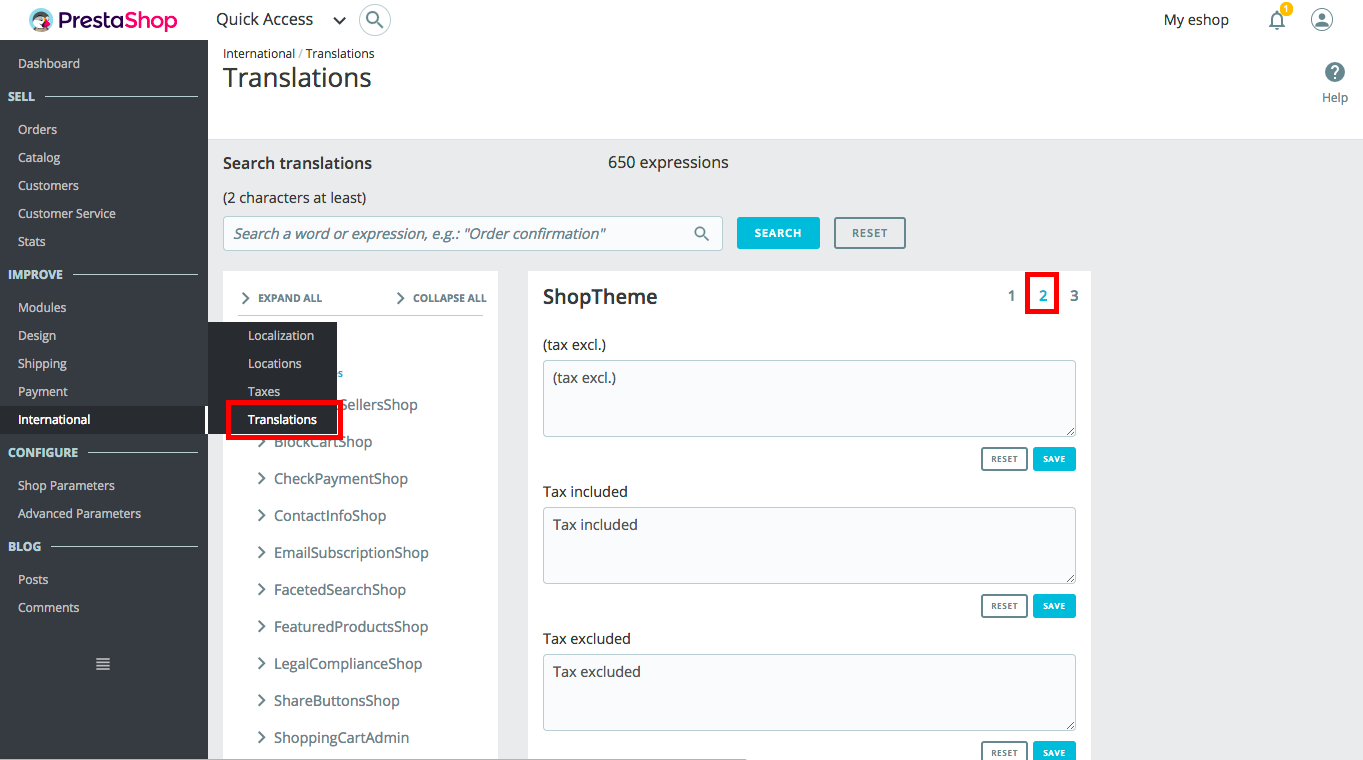Screen dimensions: 1363x760
Task: Collapse all translation tree nodes
Action: [441, 298]
